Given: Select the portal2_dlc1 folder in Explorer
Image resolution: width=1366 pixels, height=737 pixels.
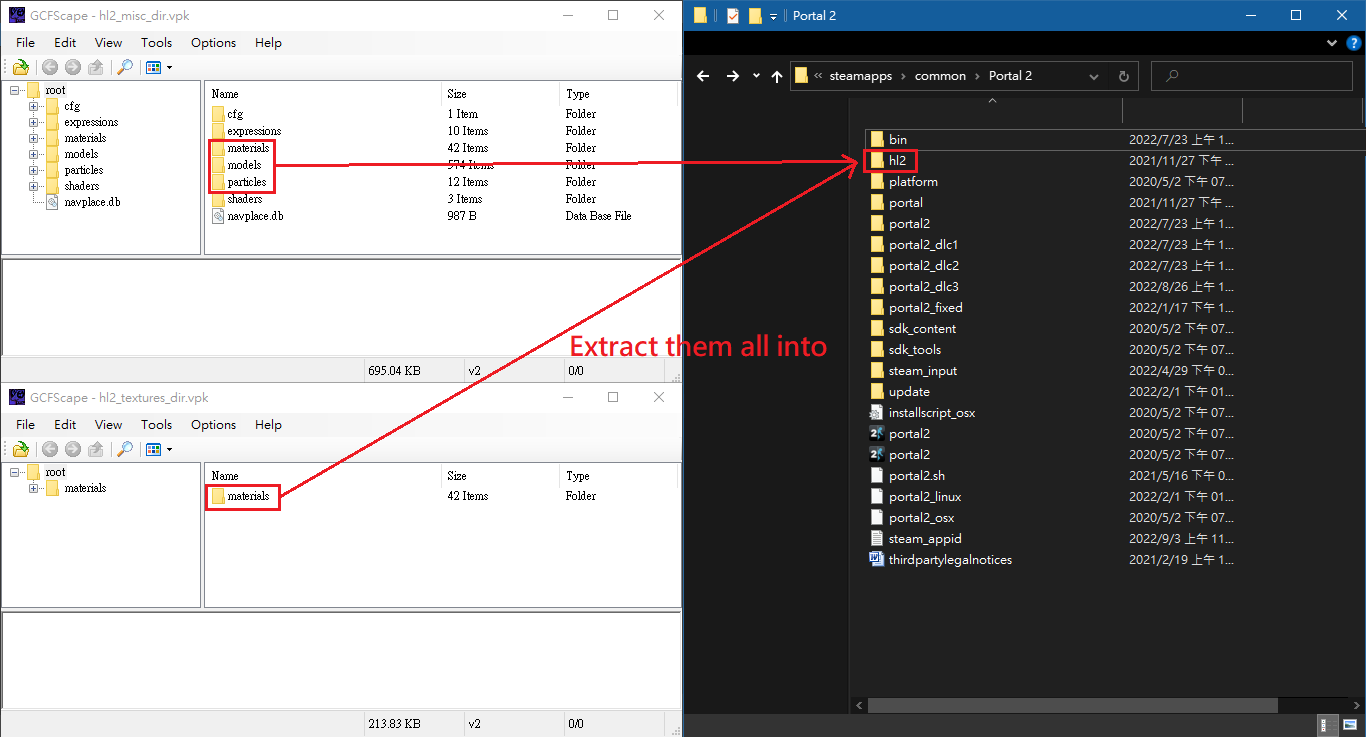Looking at the screenshot, I should coord(924,245).
